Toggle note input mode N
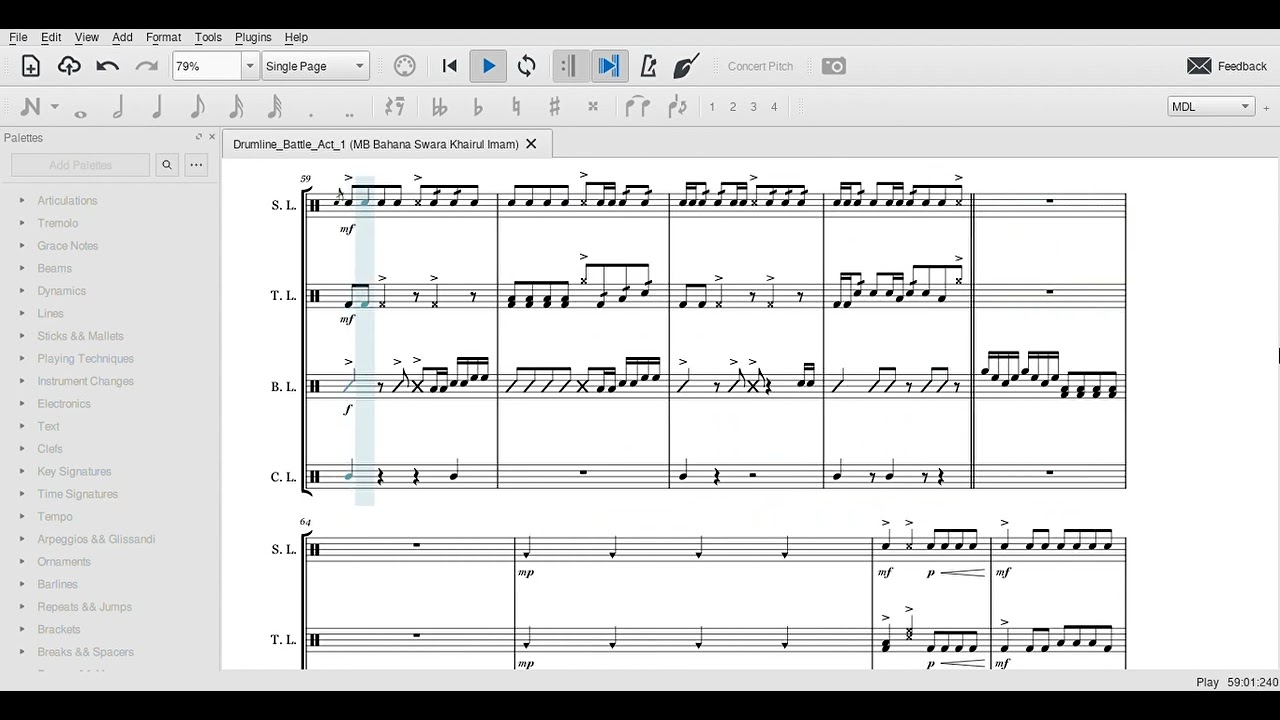 click(x=30, y=107)
